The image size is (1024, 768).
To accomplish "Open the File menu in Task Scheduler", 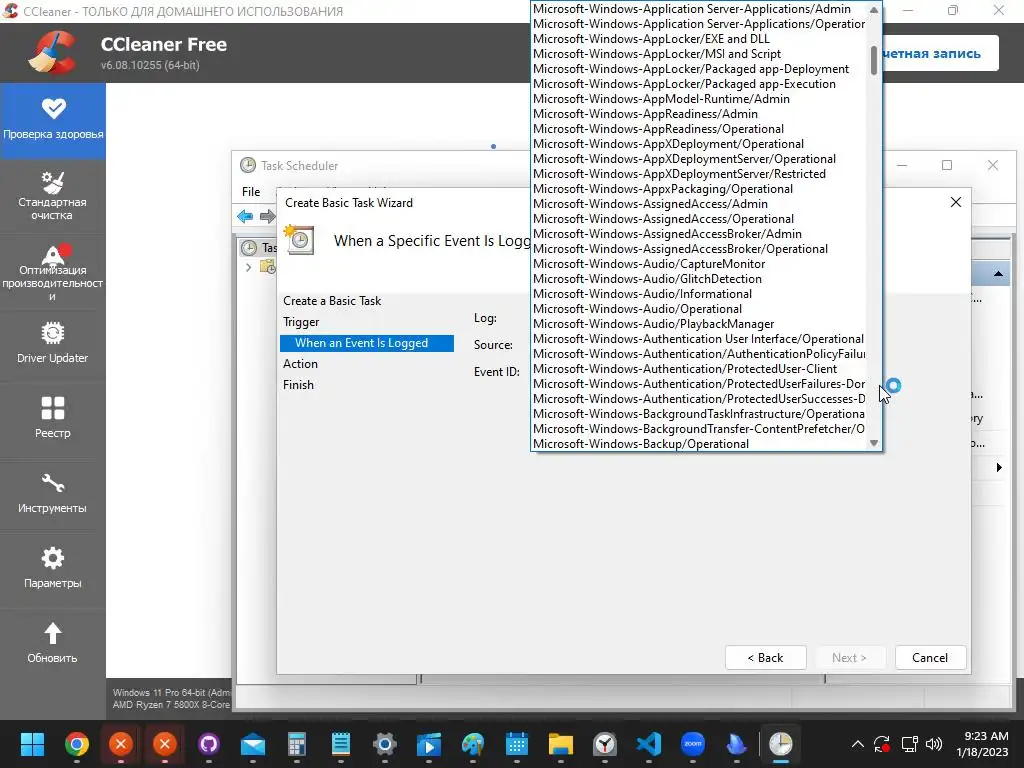I will 251,191.
